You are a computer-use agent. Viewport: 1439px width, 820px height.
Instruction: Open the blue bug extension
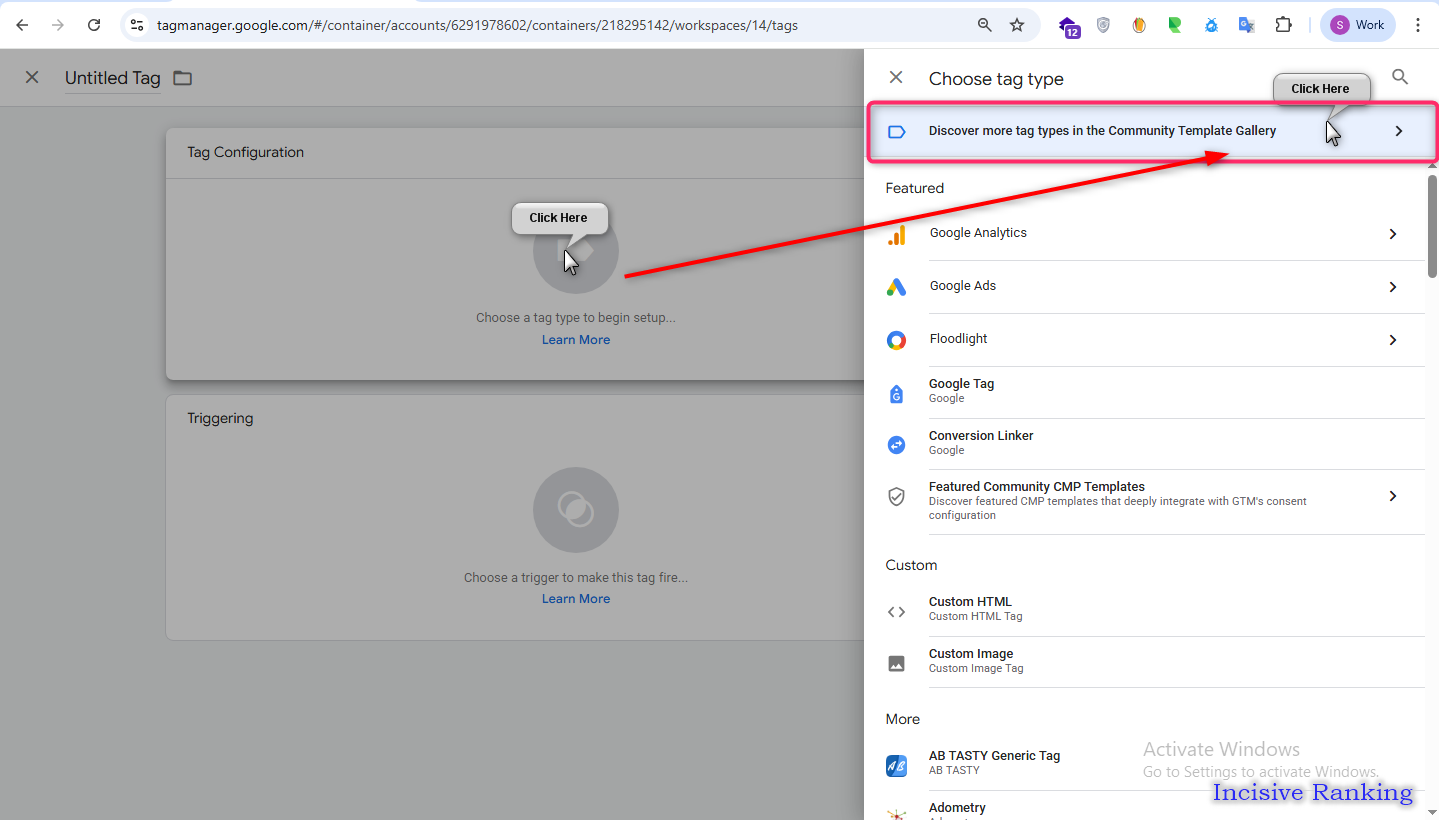click(x=1211, y=25)
